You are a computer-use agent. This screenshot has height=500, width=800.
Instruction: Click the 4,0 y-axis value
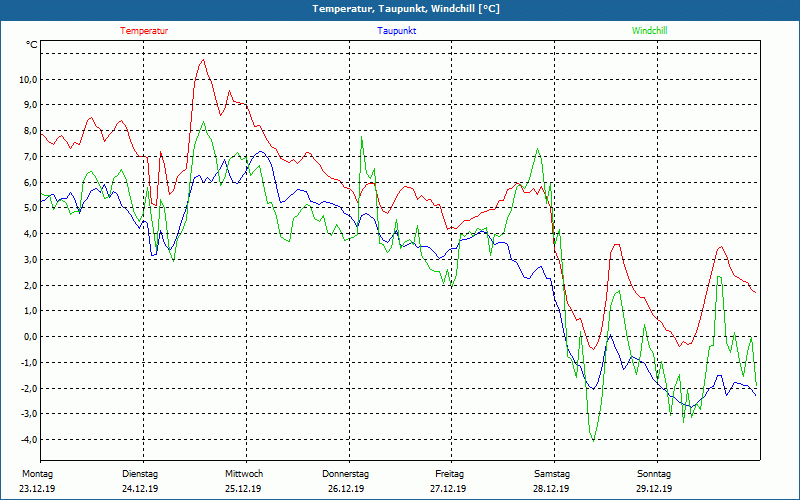click(30, 234)
